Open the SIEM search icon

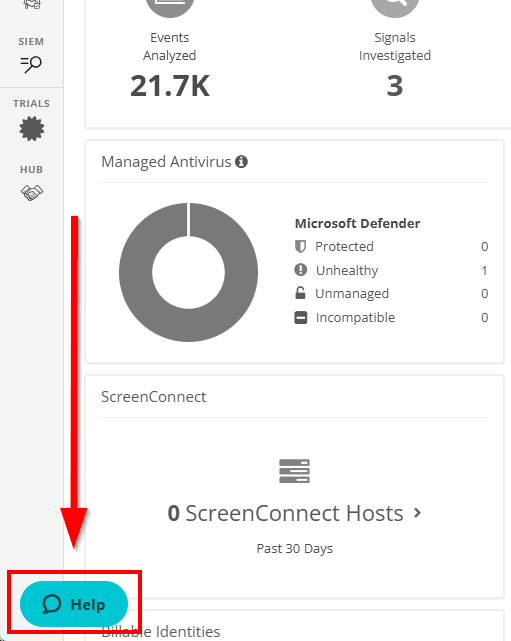coord(31,64)
